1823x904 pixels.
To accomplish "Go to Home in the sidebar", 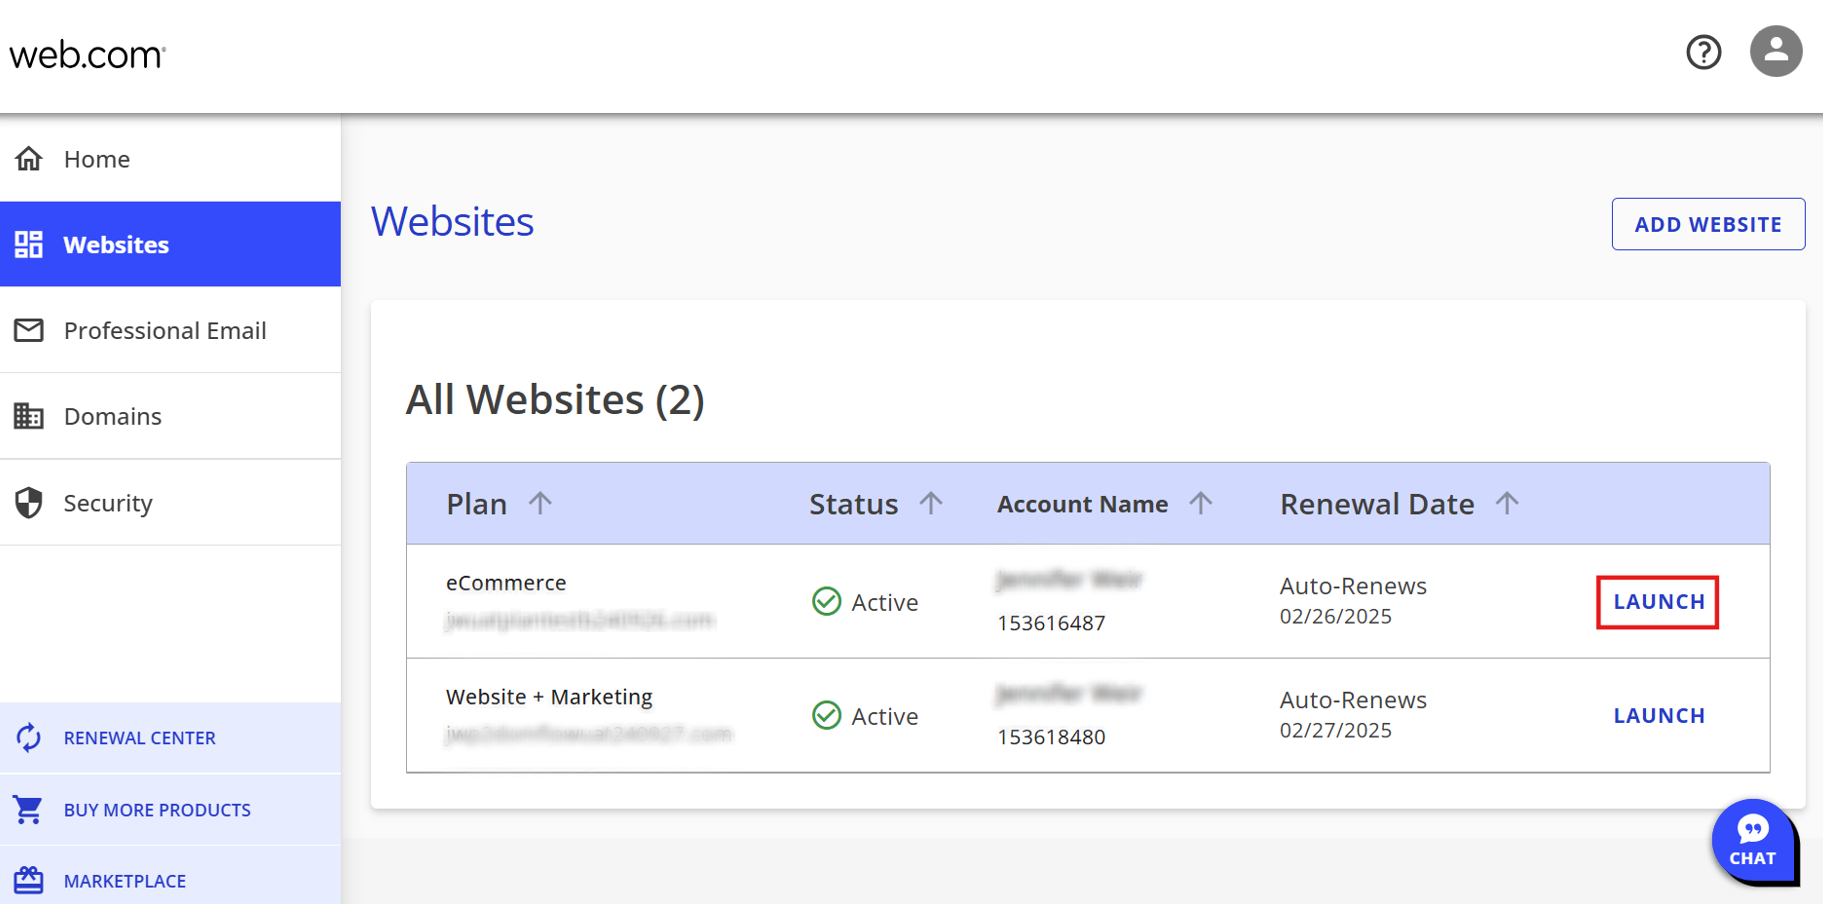I will pyautogui.click(x=97, y=159).
